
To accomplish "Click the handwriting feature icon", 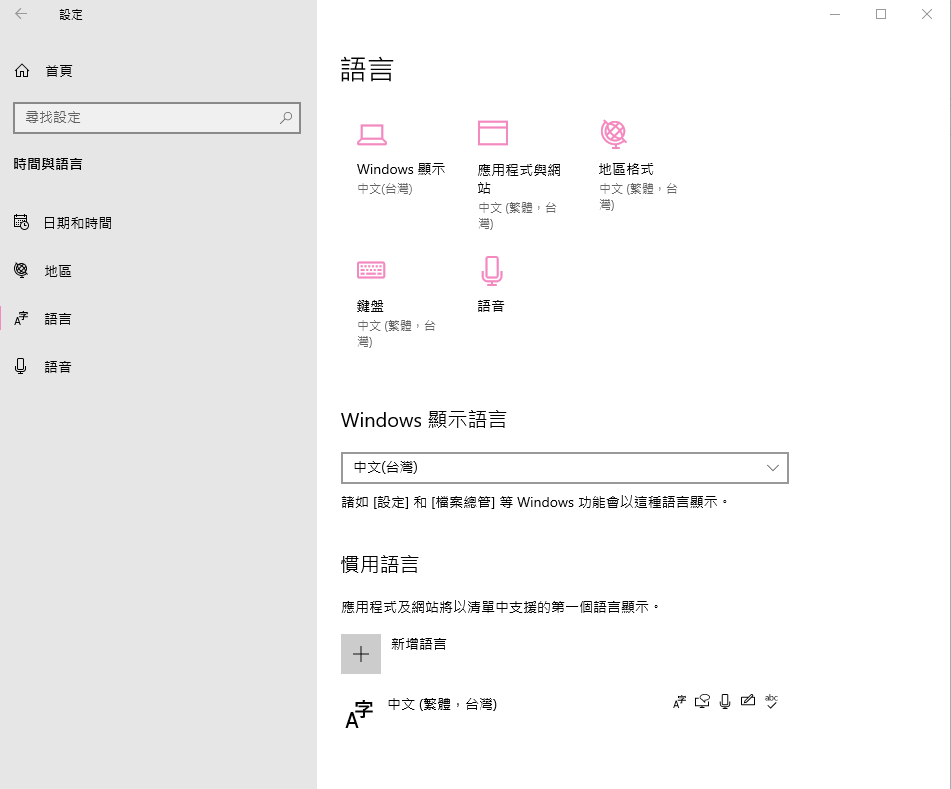I will click(x=748, y=701).
